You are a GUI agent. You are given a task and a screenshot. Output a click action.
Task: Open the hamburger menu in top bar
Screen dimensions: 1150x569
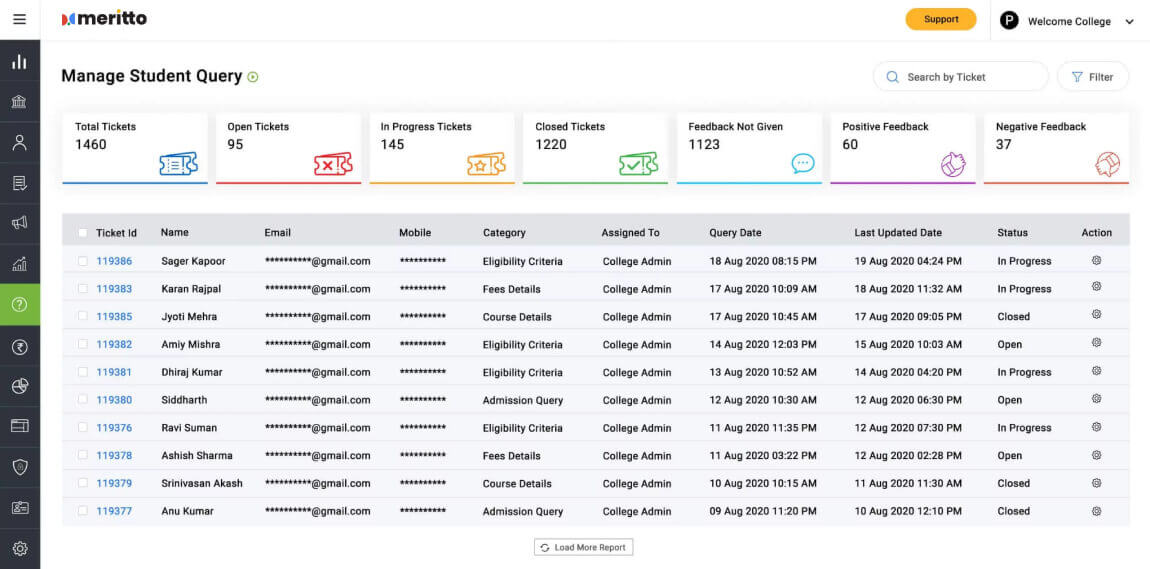point(19,19)
